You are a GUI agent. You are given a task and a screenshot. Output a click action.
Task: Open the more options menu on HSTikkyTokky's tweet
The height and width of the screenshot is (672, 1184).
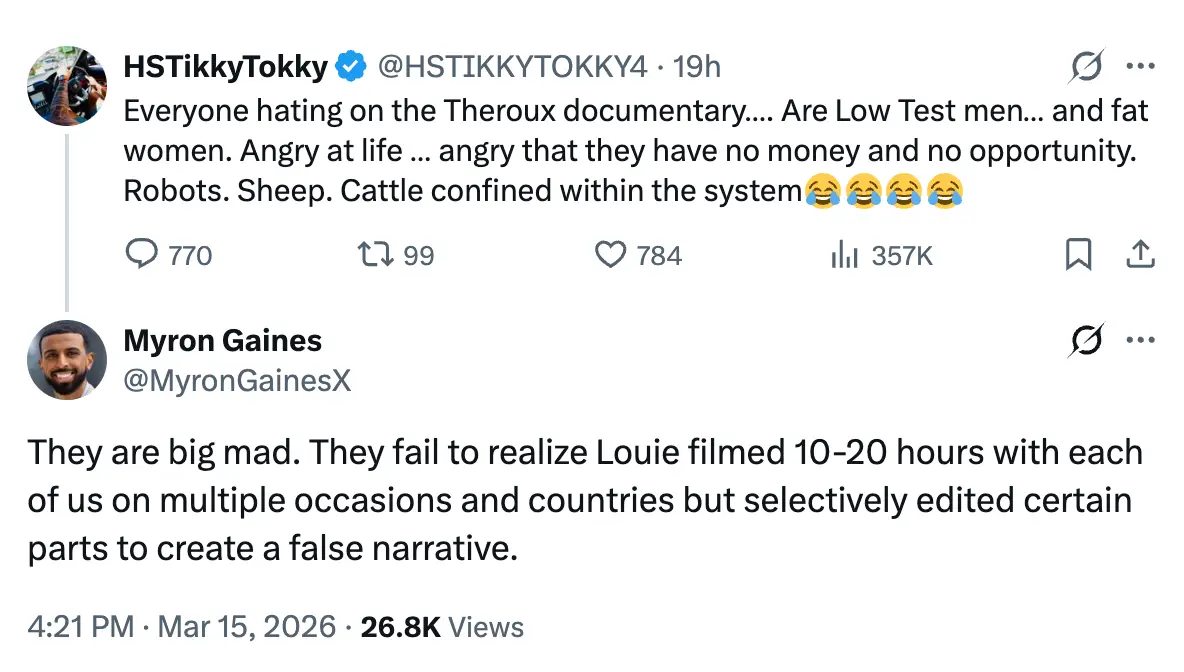click(1141, 66)
